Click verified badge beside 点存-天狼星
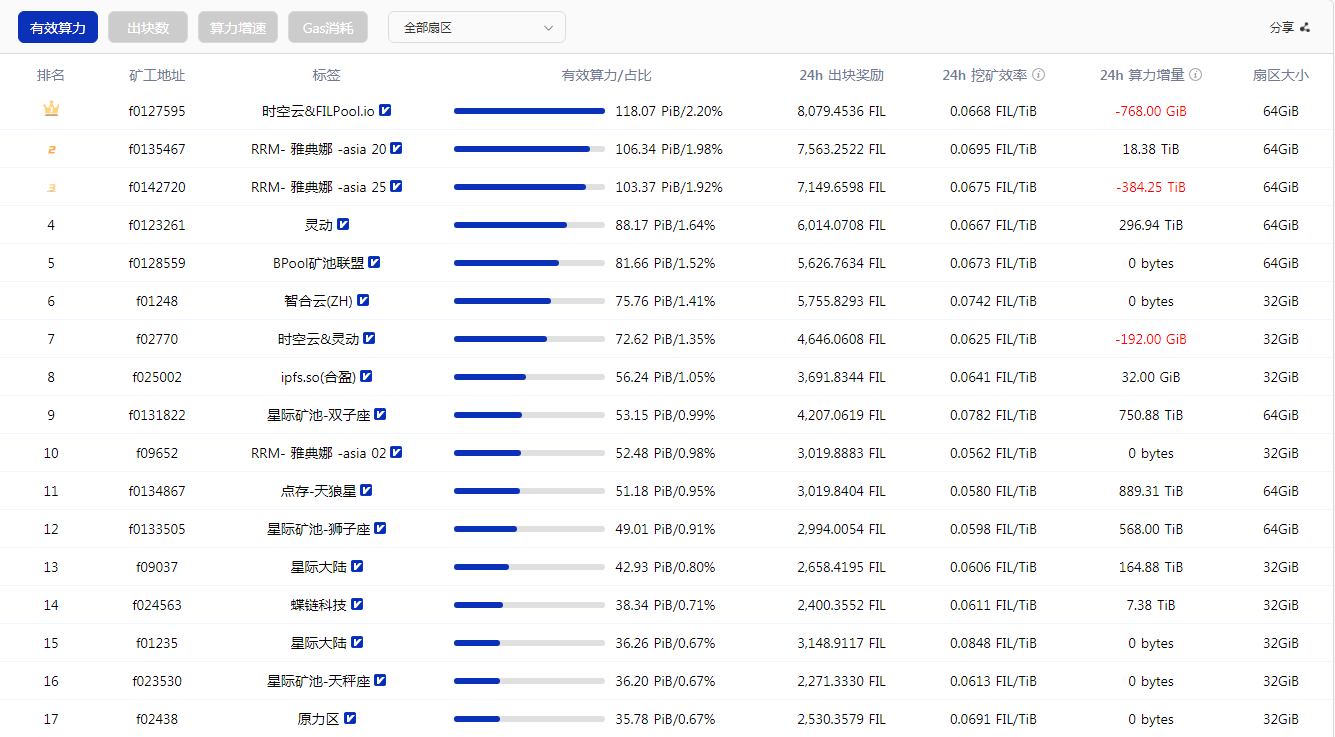1335x737 pixels. [365, 491]
